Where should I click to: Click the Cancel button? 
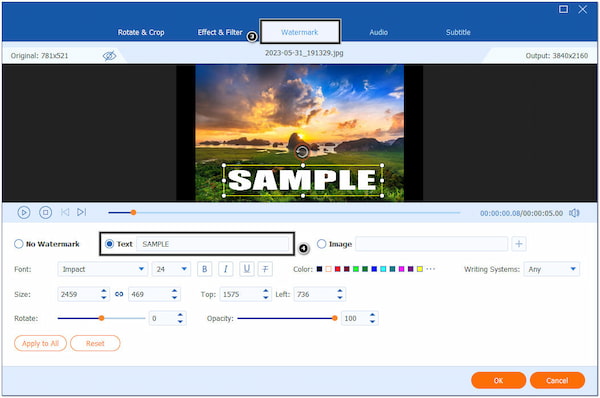(x=557, y=380)
